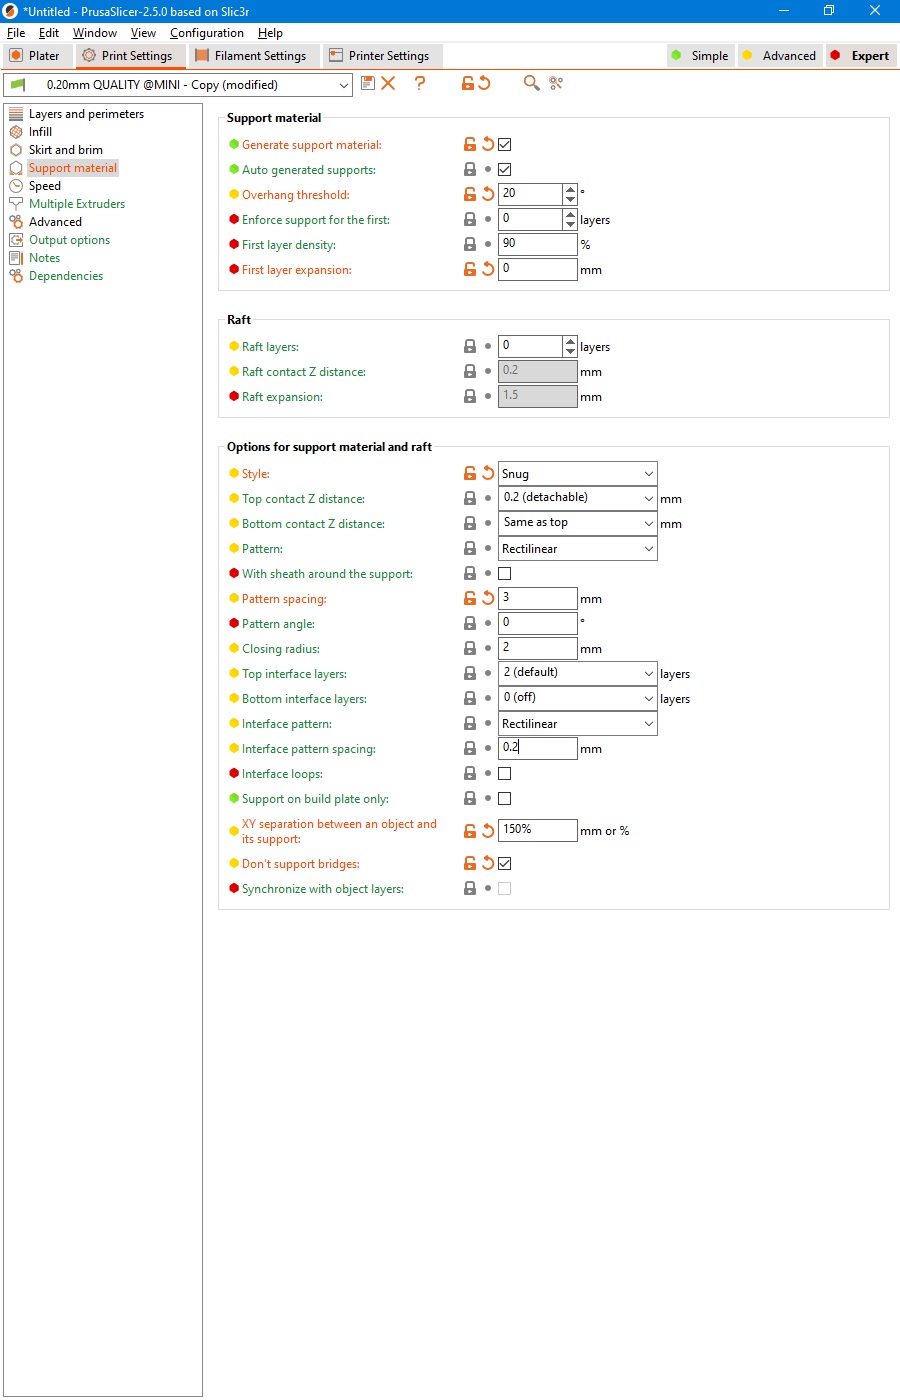Screen dimensions: 900x1400
Task: Switch to the Filament Settings tab
Action: click(252, 56)
